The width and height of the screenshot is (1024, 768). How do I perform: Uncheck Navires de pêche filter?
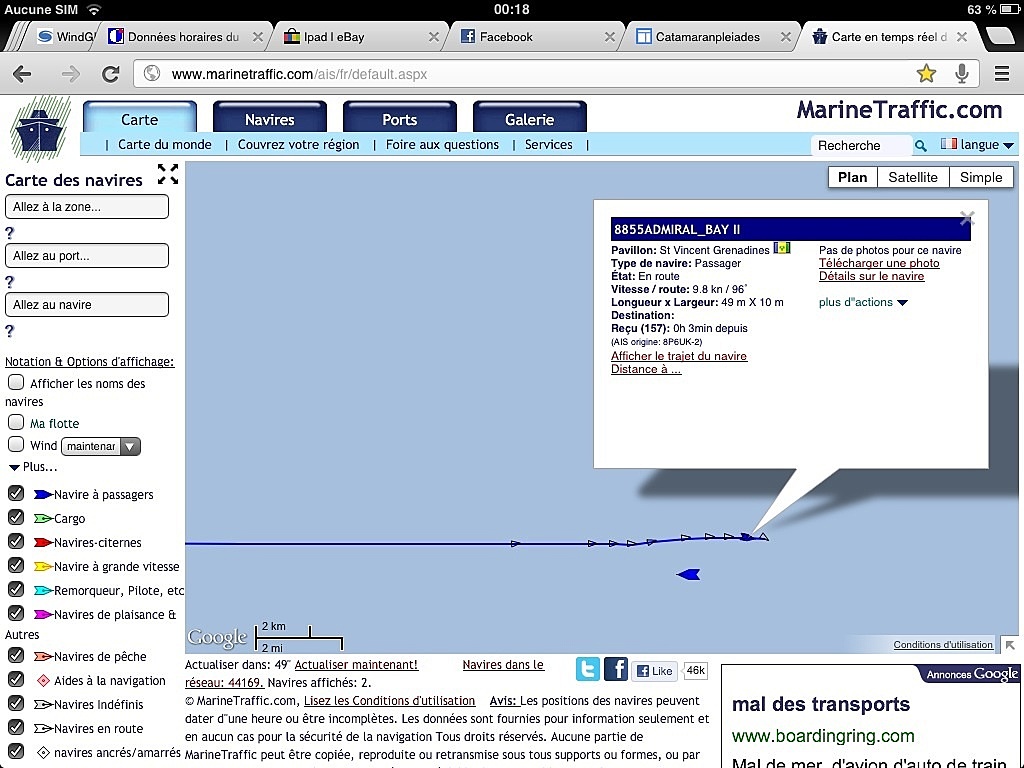16,655
